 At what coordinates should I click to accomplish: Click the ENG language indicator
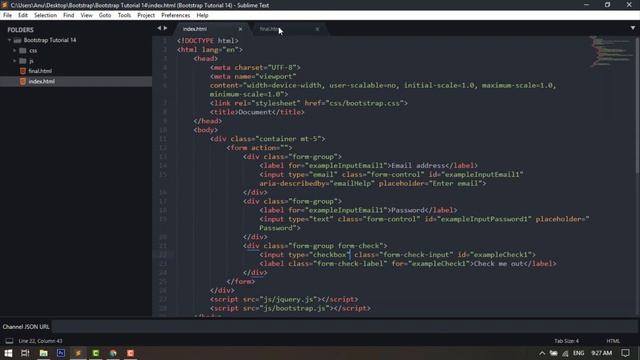point(578,353)
